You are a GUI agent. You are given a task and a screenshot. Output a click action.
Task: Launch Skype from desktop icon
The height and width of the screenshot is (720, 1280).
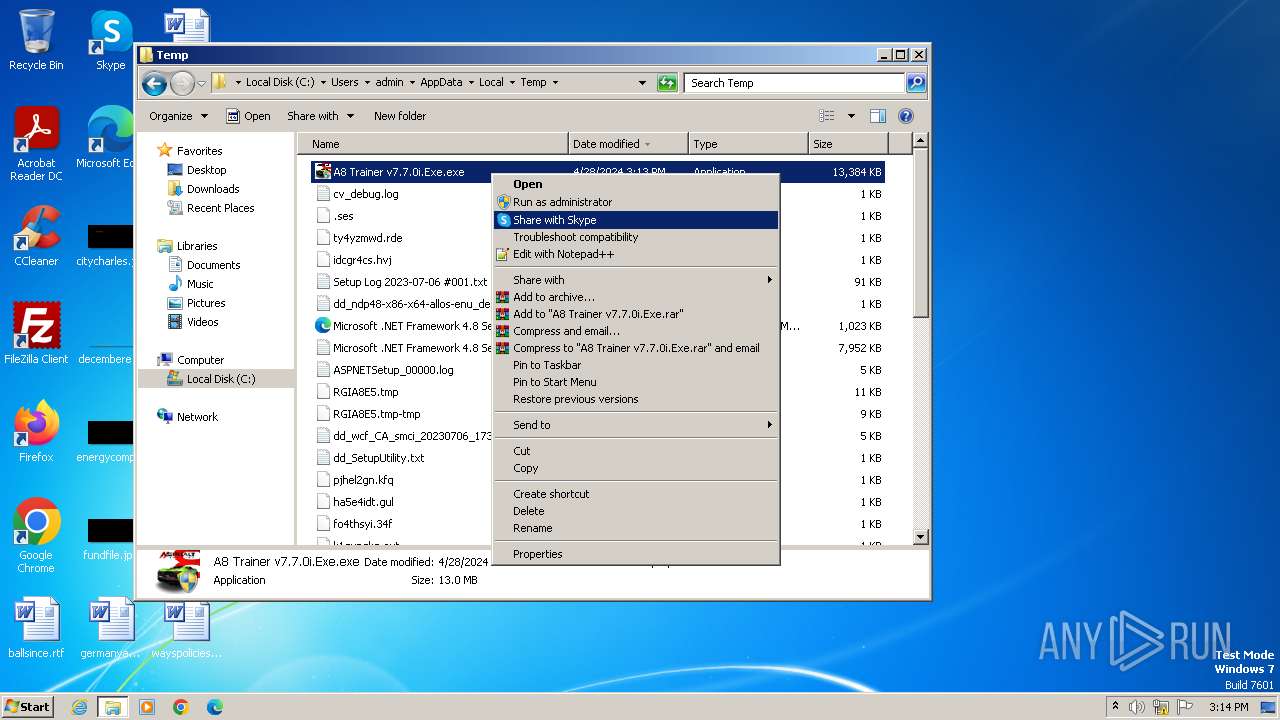coord(111,40)
